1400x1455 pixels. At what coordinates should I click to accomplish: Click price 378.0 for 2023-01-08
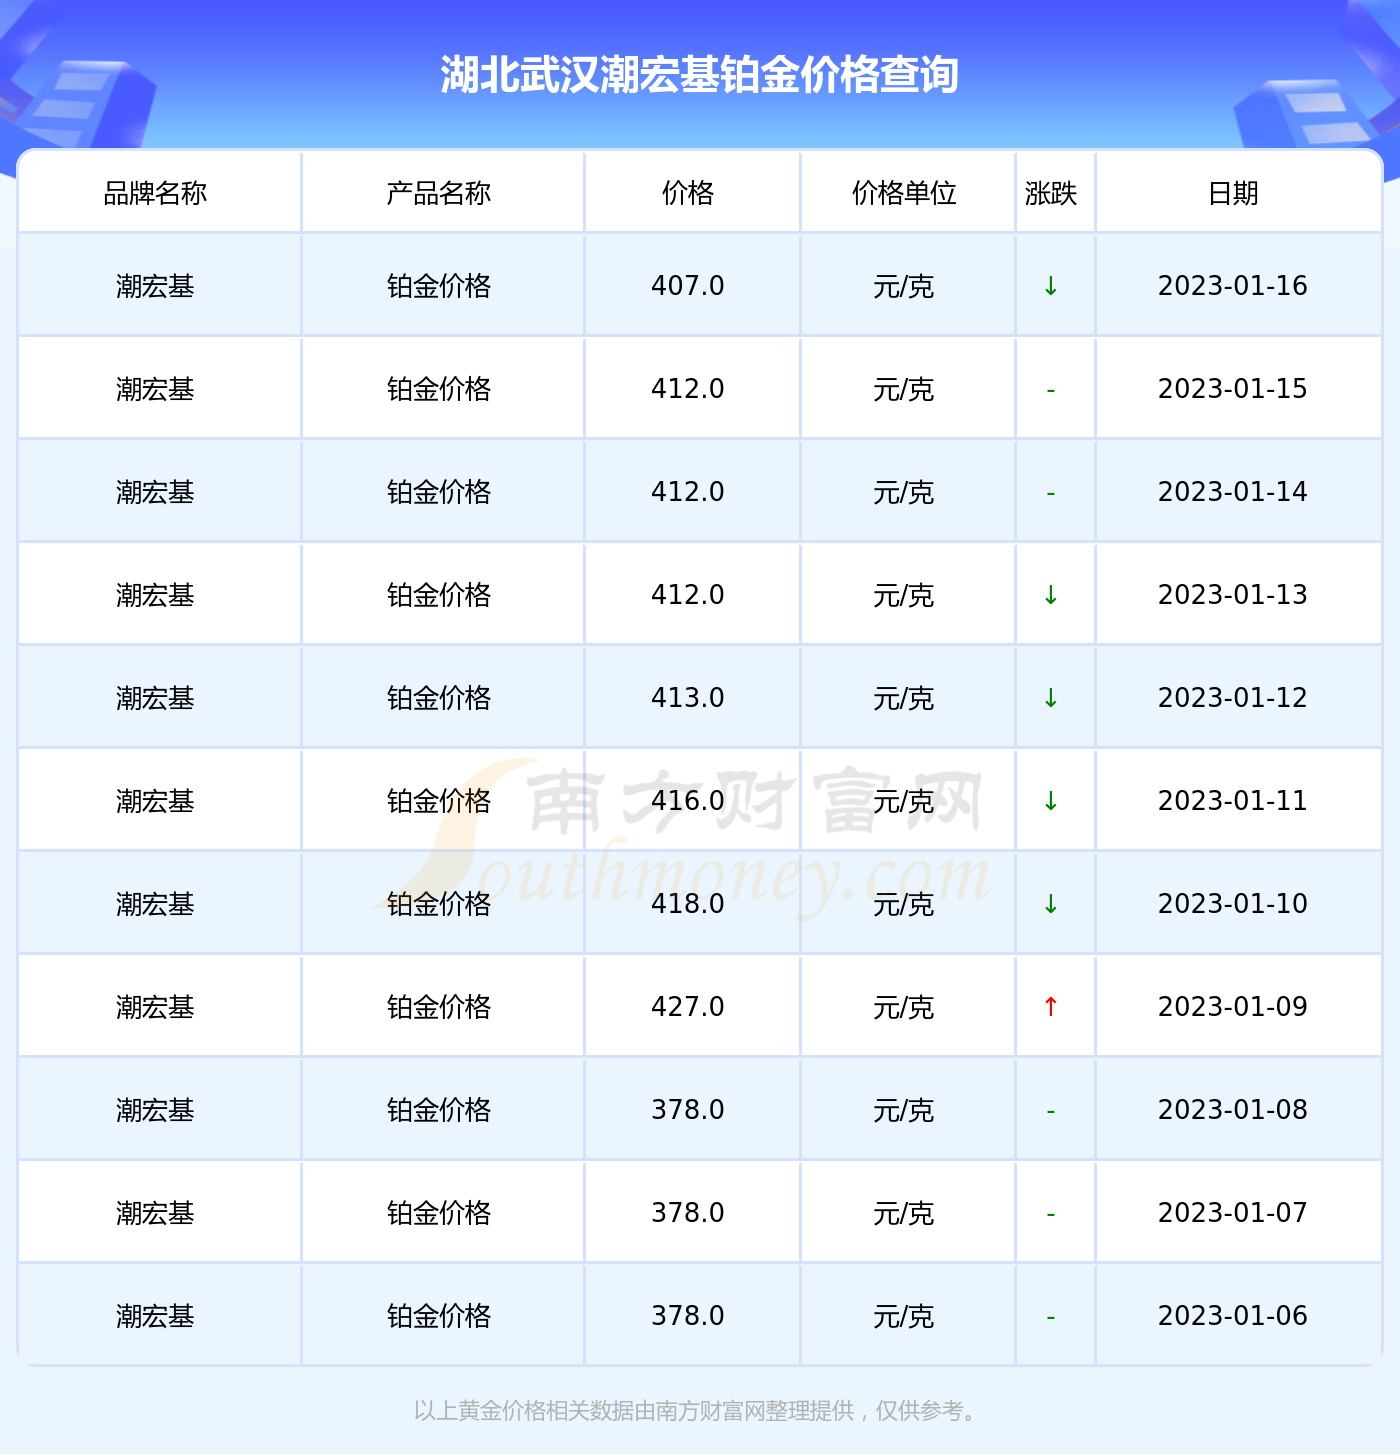point(688,1110)
